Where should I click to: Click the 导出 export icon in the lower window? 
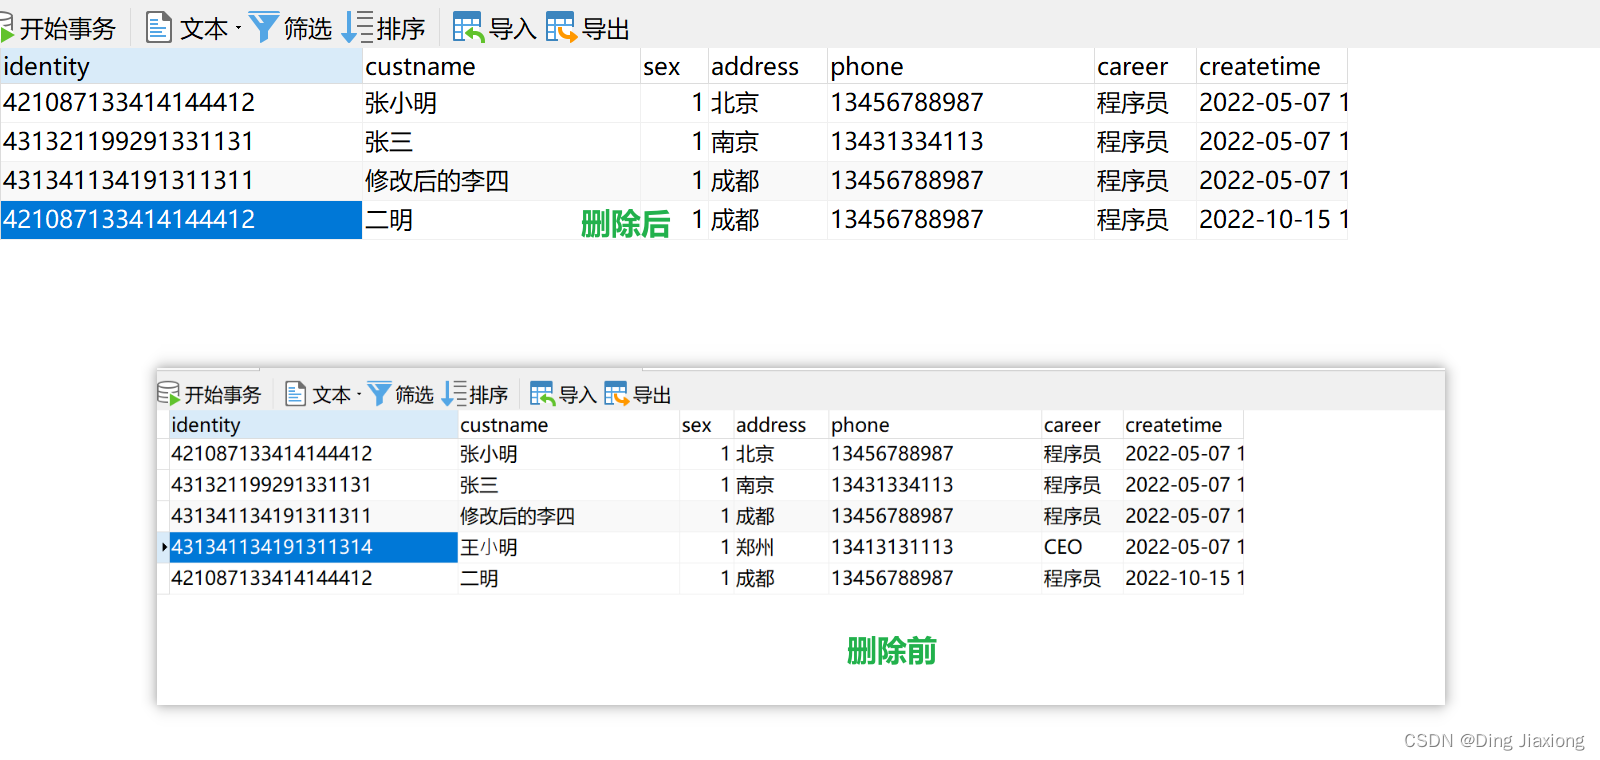(616, 394)
